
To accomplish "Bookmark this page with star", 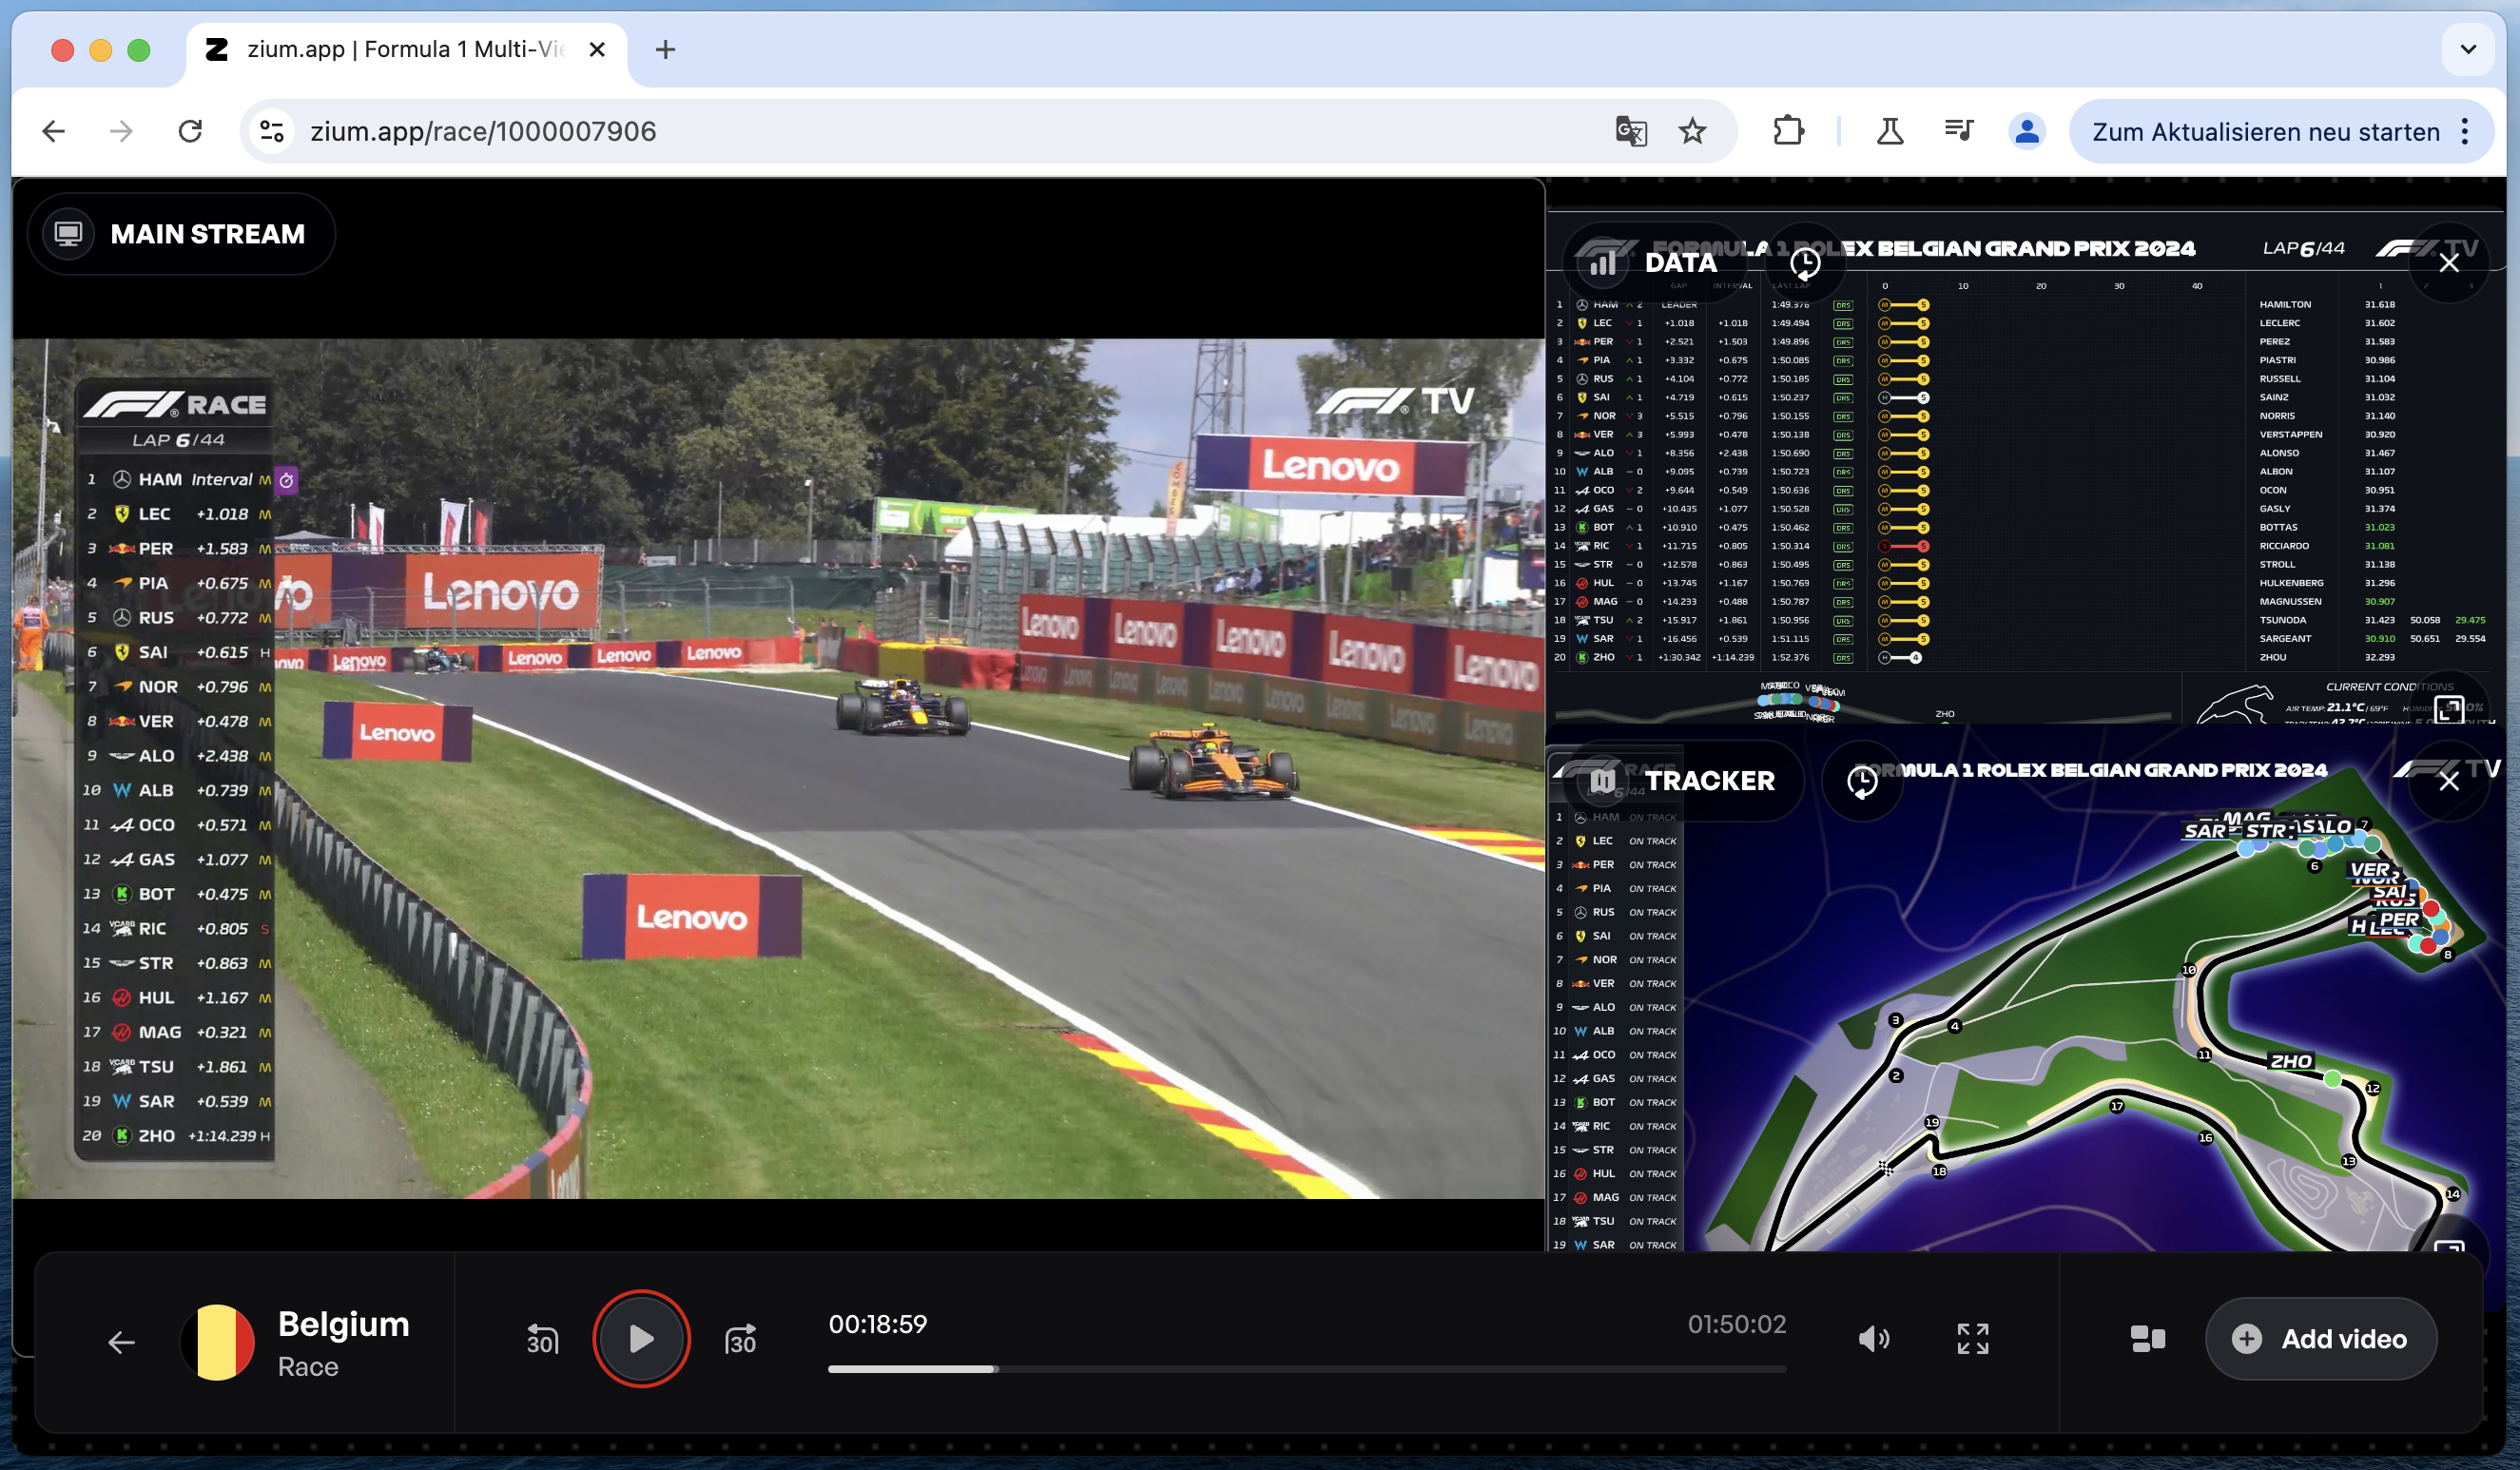I will click(1692, 131).
